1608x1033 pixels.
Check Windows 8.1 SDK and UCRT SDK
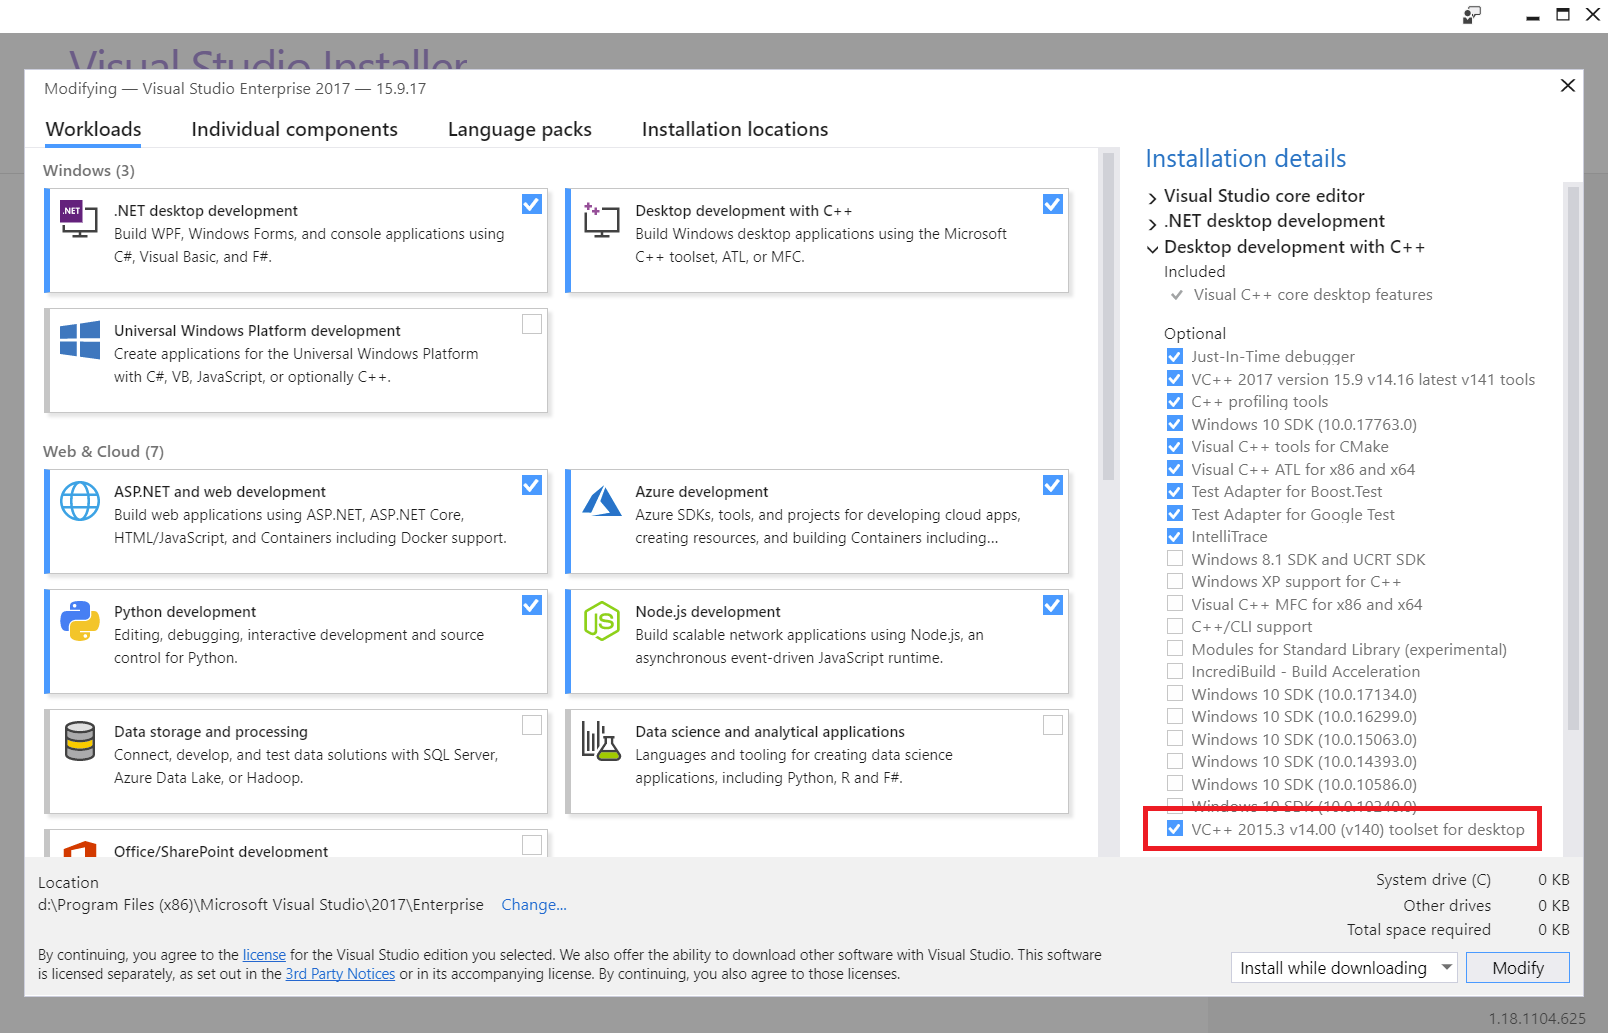click(x=1175, y=559)
